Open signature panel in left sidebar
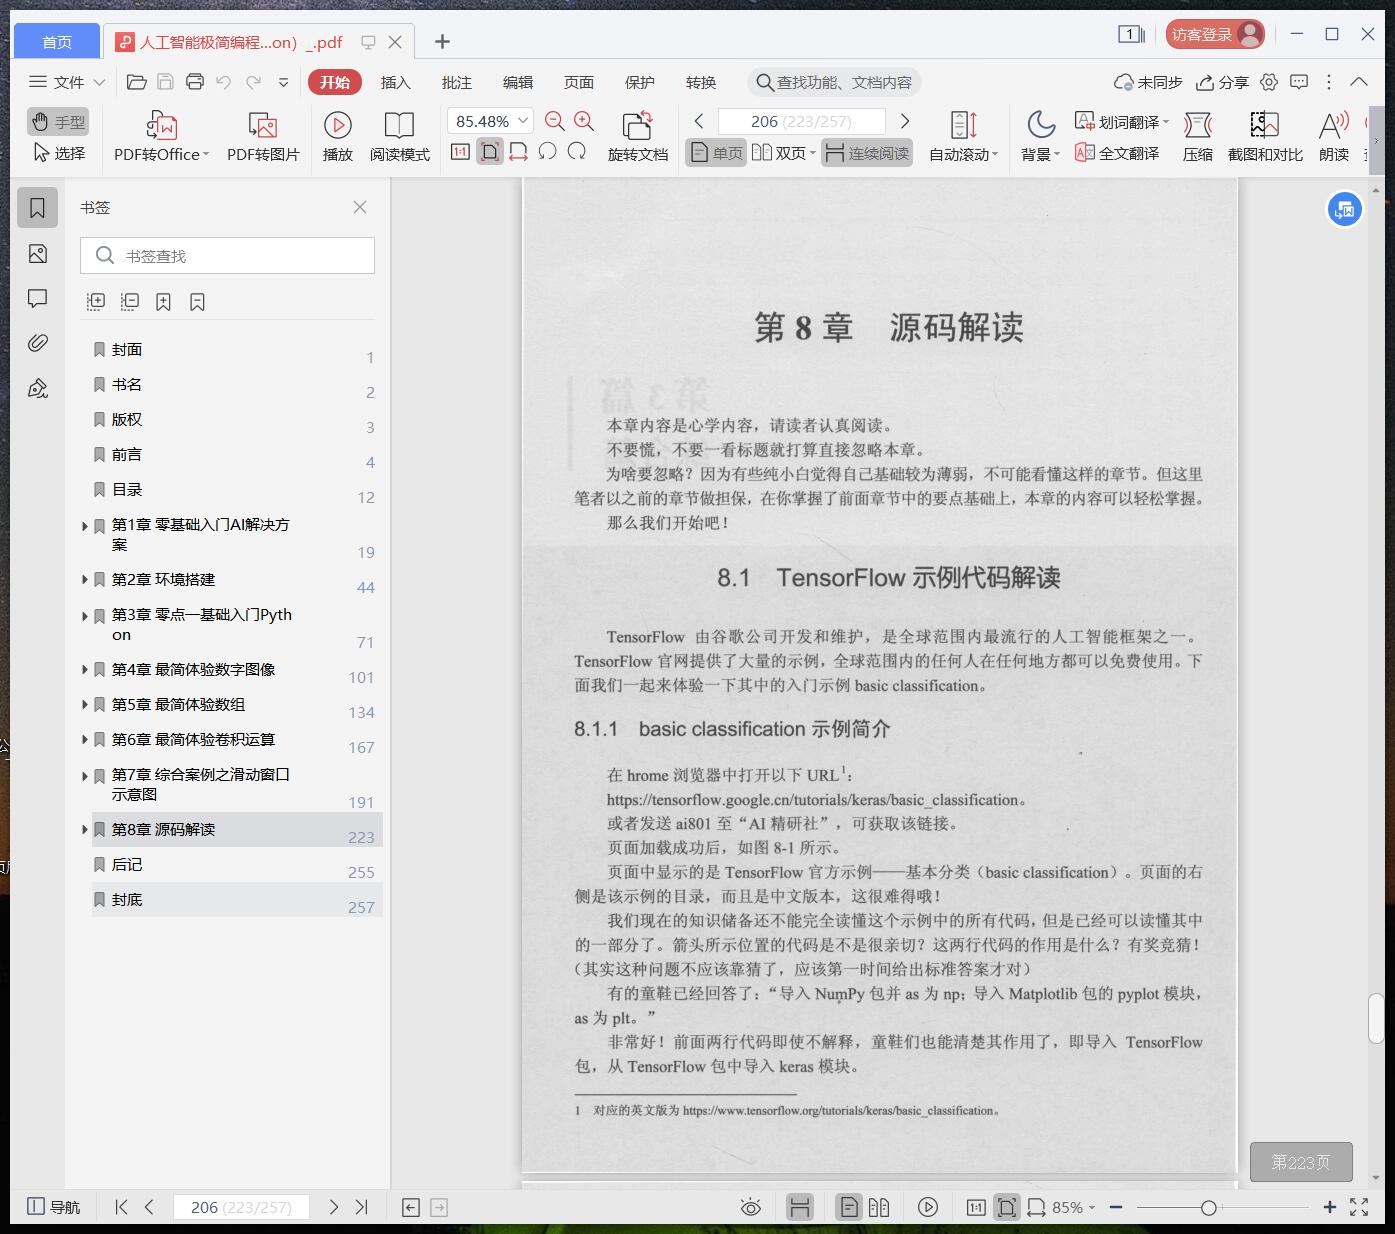Screen dimensions: 1395x1234 pos(38,388)
